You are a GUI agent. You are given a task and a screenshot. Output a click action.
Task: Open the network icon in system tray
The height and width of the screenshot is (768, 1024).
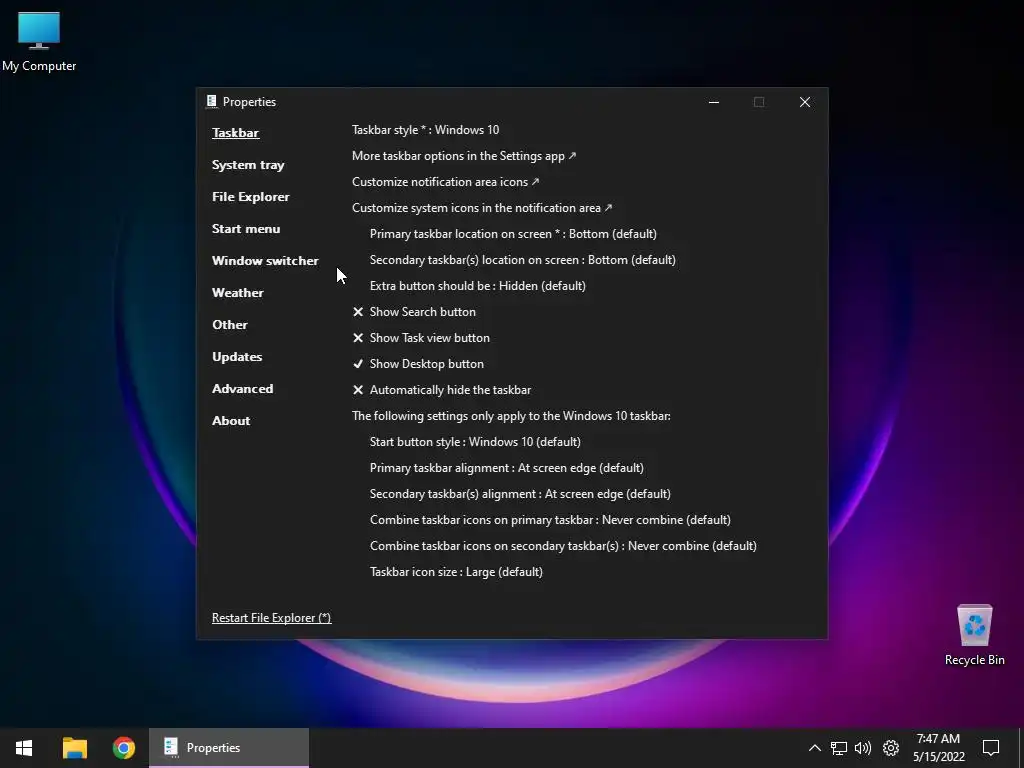[x=839, y=748]
